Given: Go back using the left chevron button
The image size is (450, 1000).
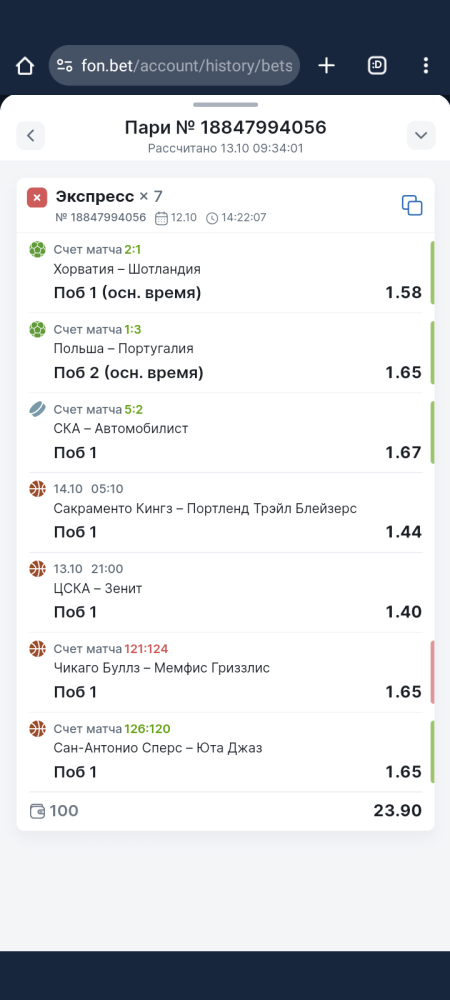Looking at the screenshot, I should click(x=31, y=135).
